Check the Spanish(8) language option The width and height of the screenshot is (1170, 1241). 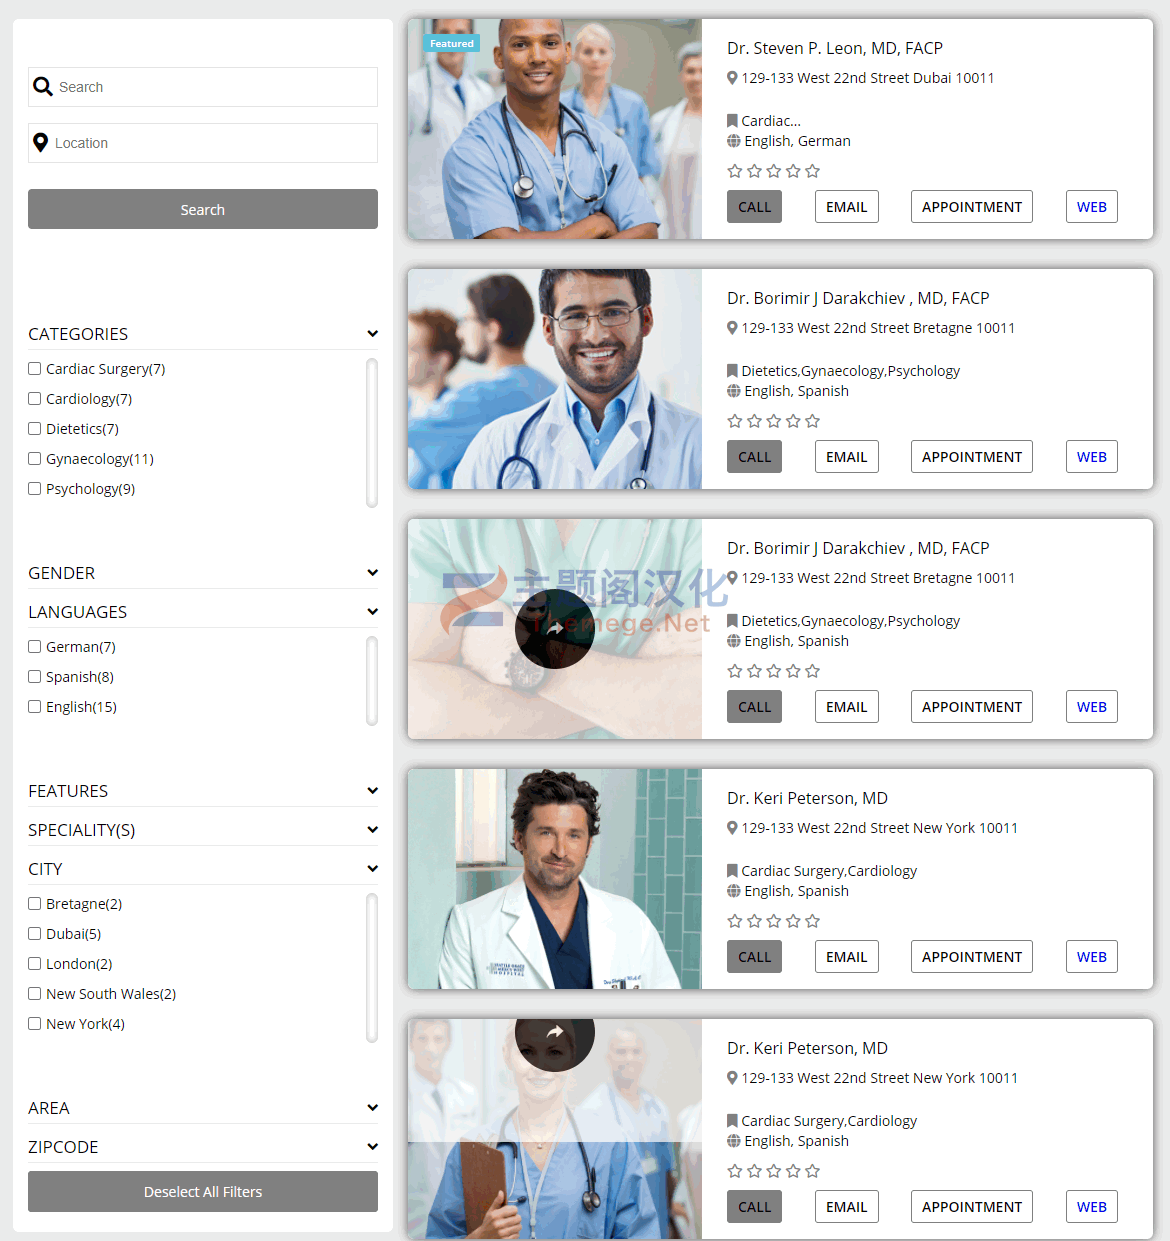[35, 677]
